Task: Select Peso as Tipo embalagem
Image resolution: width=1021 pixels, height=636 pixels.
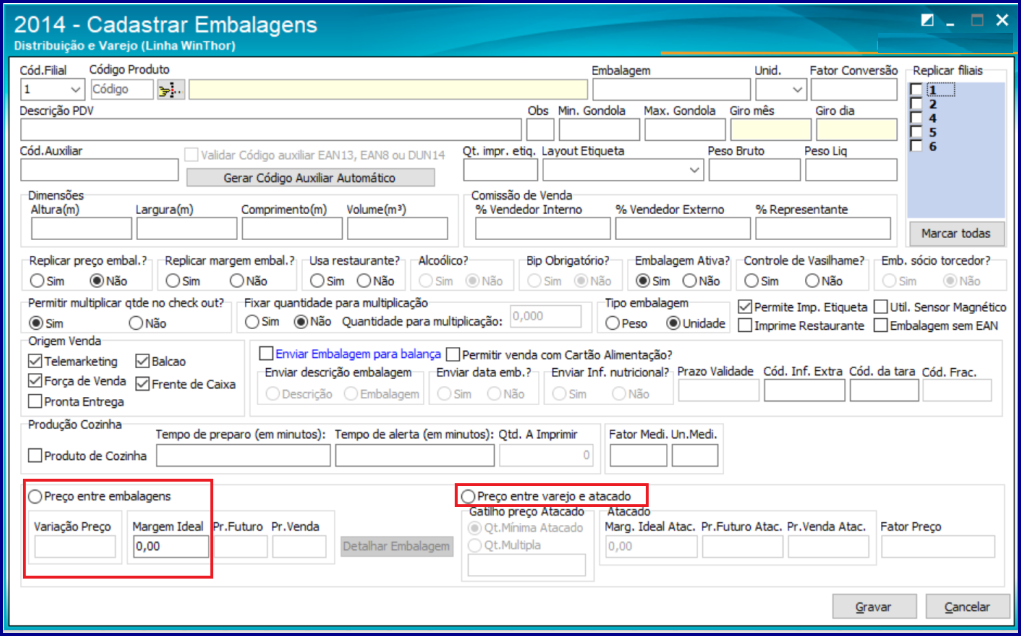Action: [613, 323]
